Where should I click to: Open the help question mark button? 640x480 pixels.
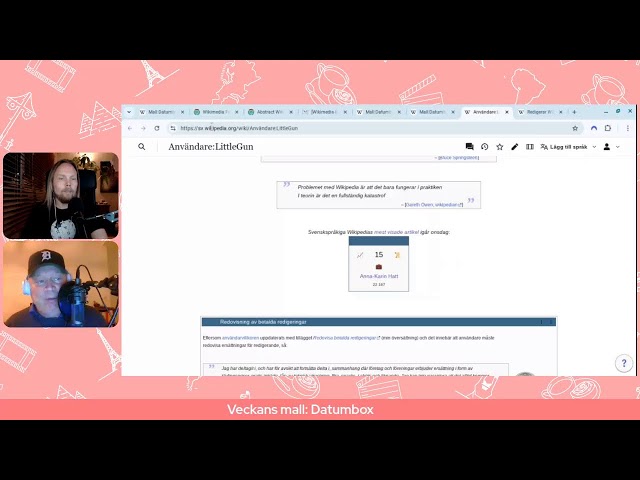pyautogui.click(x=624, y=363)
